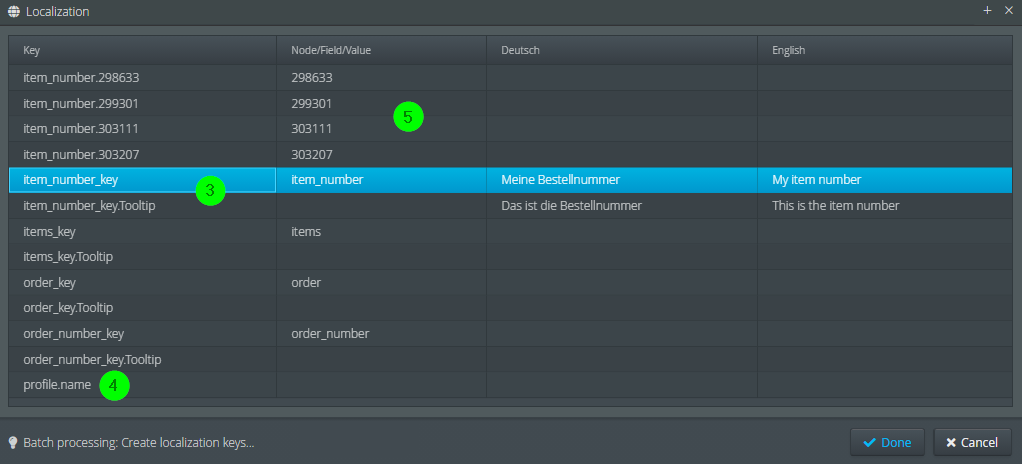Click the Das ist die Bestellnummer cell
Viewport: 1022px width, 464px height.
coord(622,206)
